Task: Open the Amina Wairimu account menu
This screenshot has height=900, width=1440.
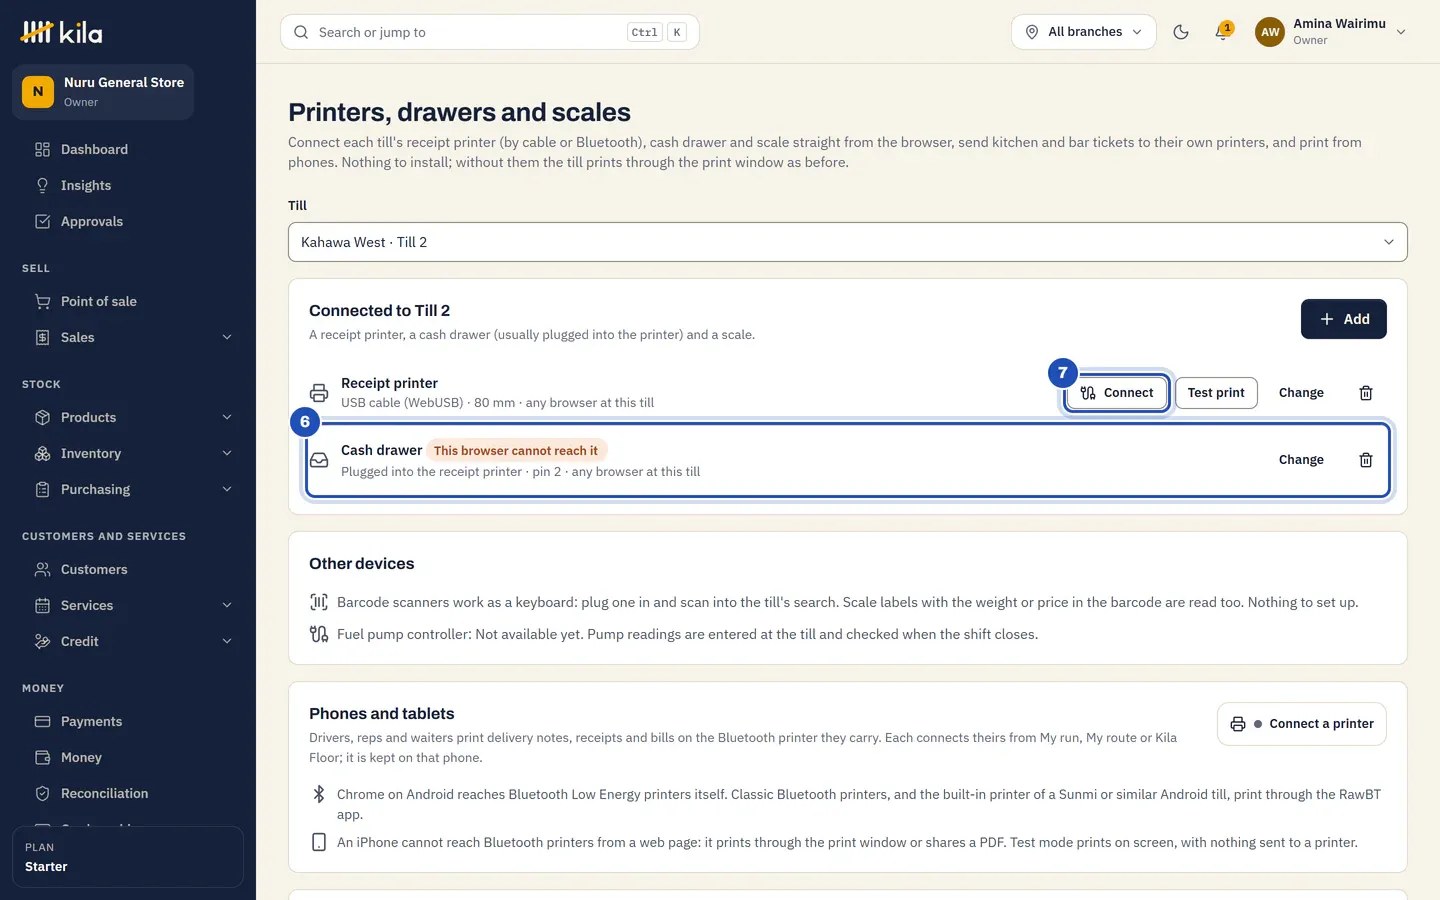Action: pyautogui.click(x=1332, y=32)
